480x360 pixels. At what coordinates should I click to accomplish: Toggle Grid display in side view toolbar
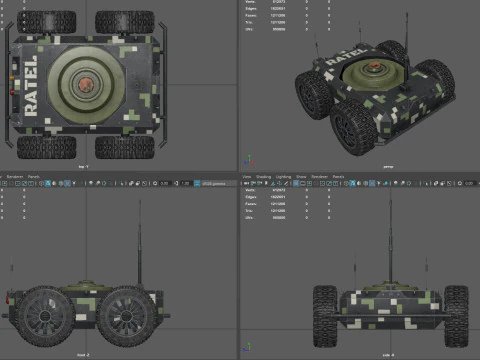296,183
